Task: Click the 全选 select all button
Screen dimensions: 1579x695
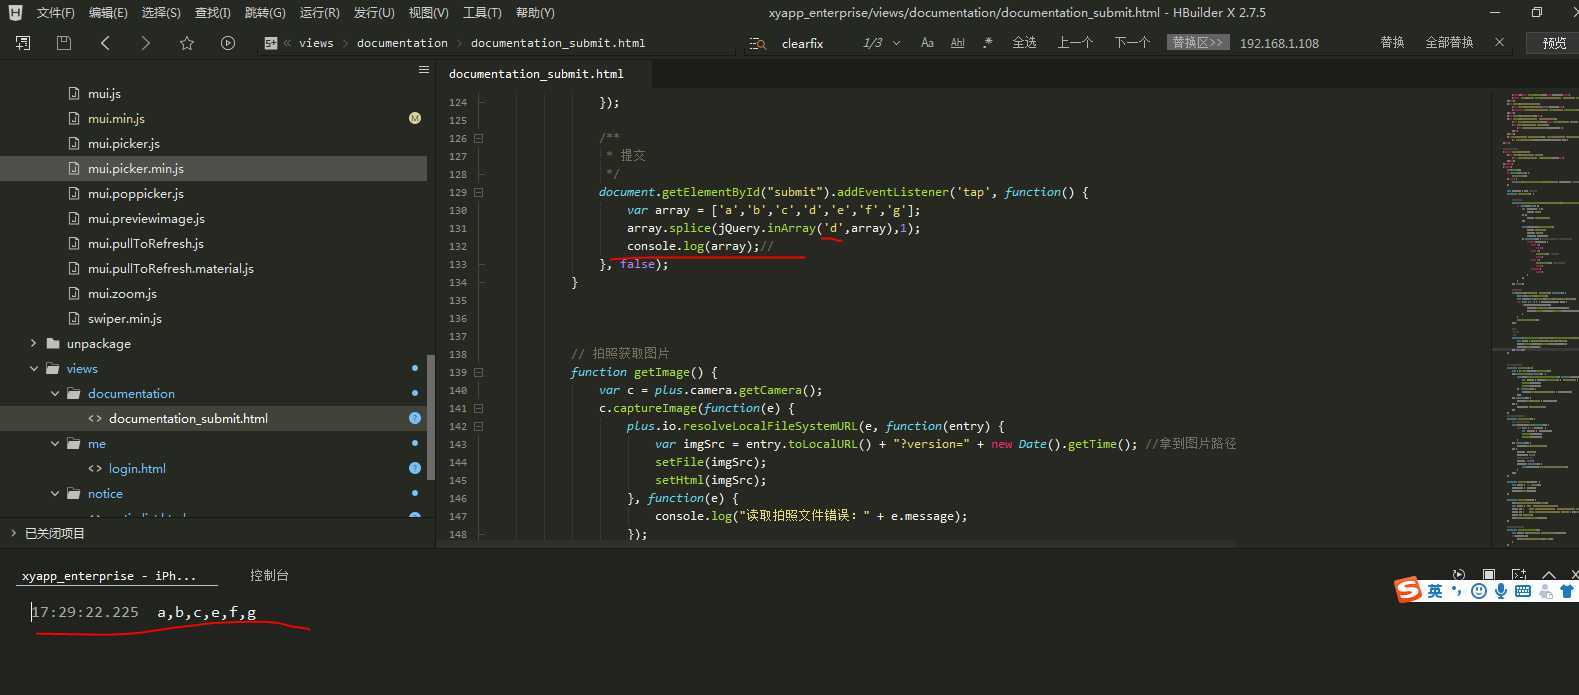Action: click(1025, 43)
